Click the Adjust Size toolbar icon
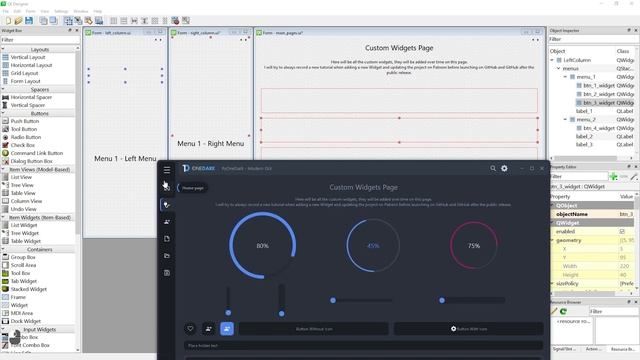Viewport: 640px width, 360px height. coord(186,20)
